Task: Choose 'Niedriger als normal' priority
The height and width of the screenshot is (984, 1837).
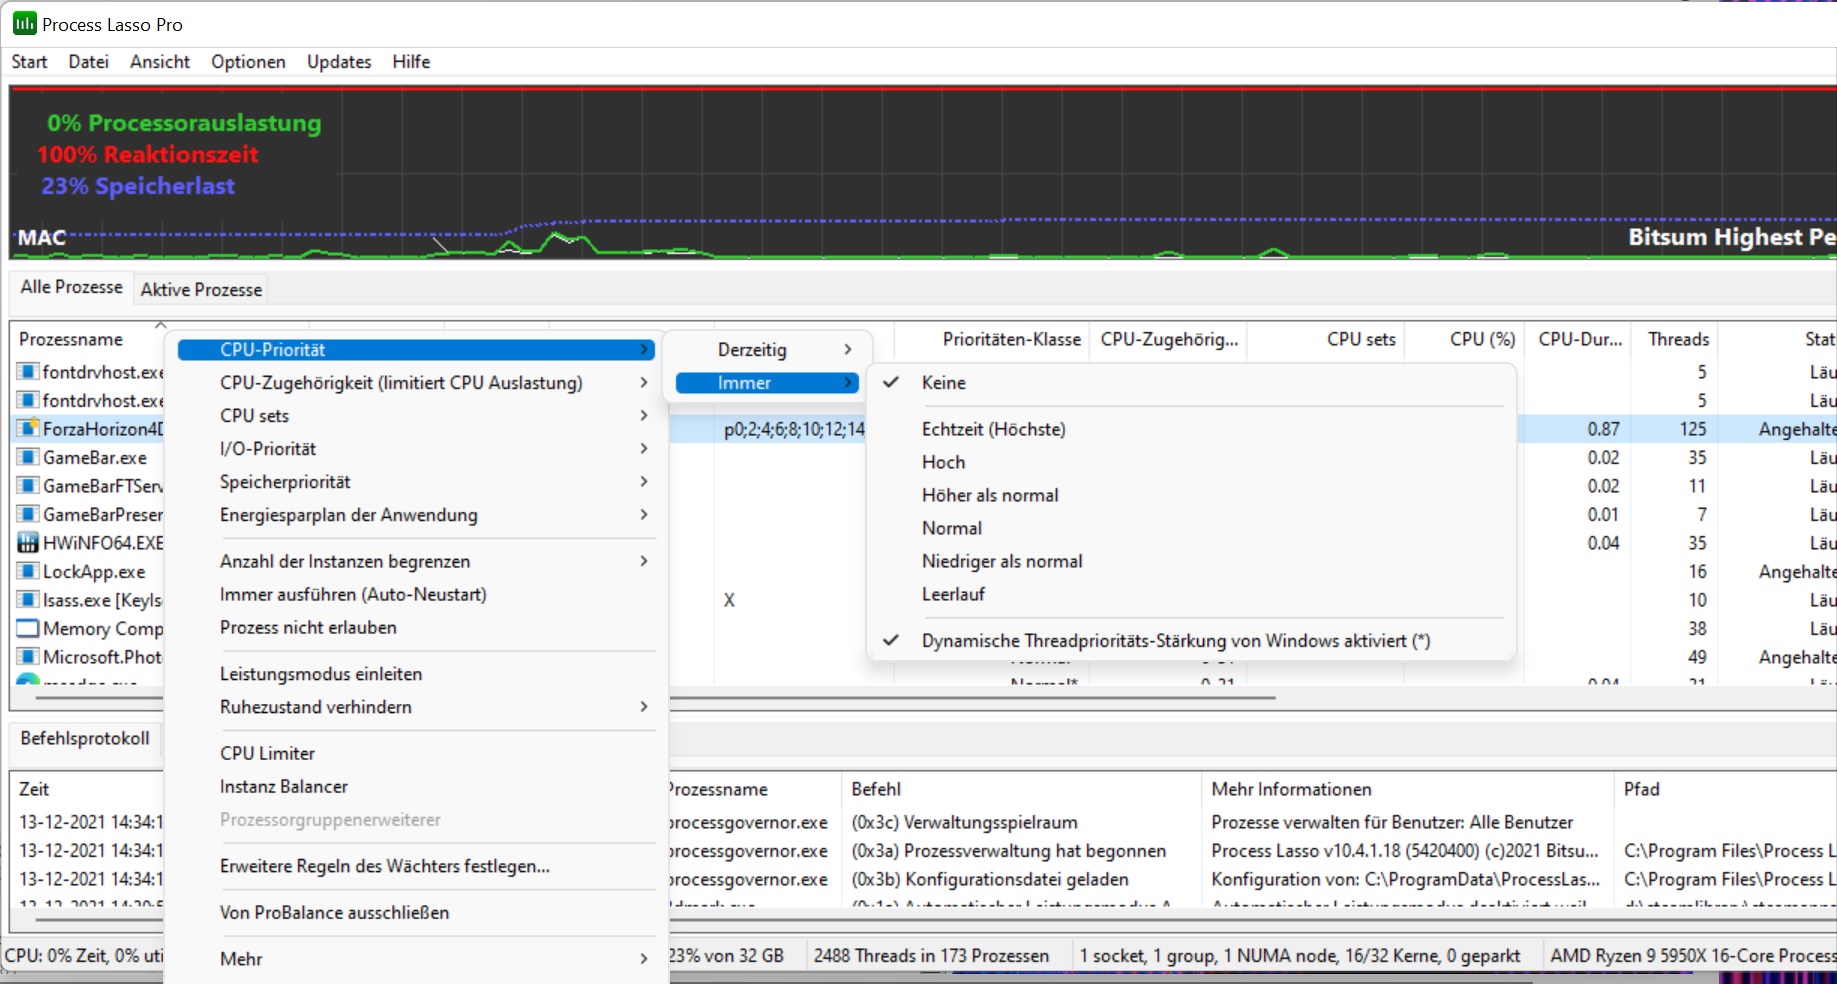Action: point(1191,561)
